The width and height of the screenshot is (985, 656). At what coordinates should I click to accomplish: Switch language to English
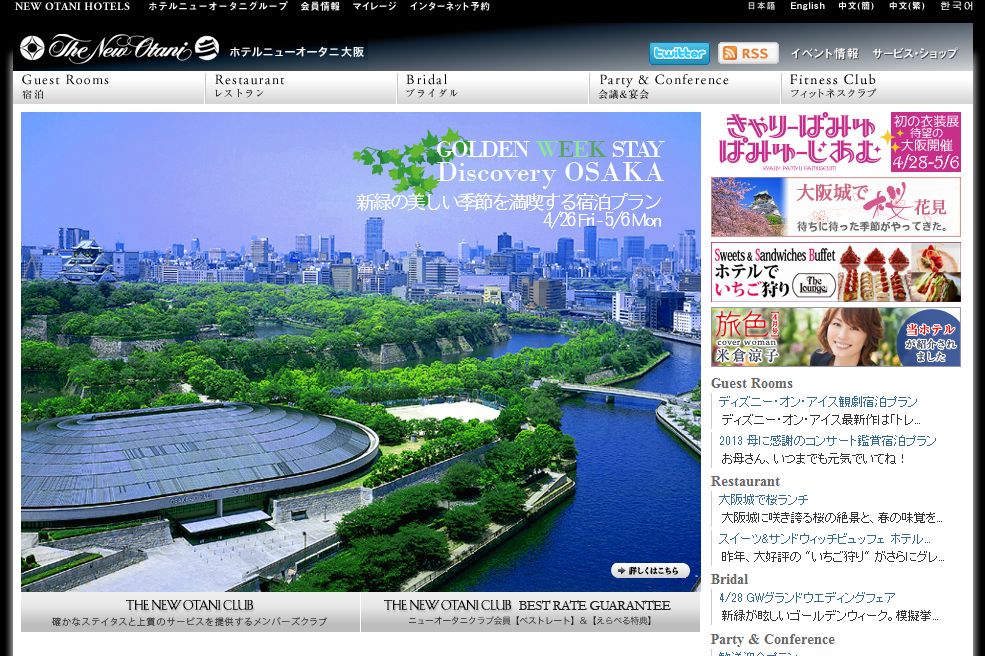click(807, 6)
